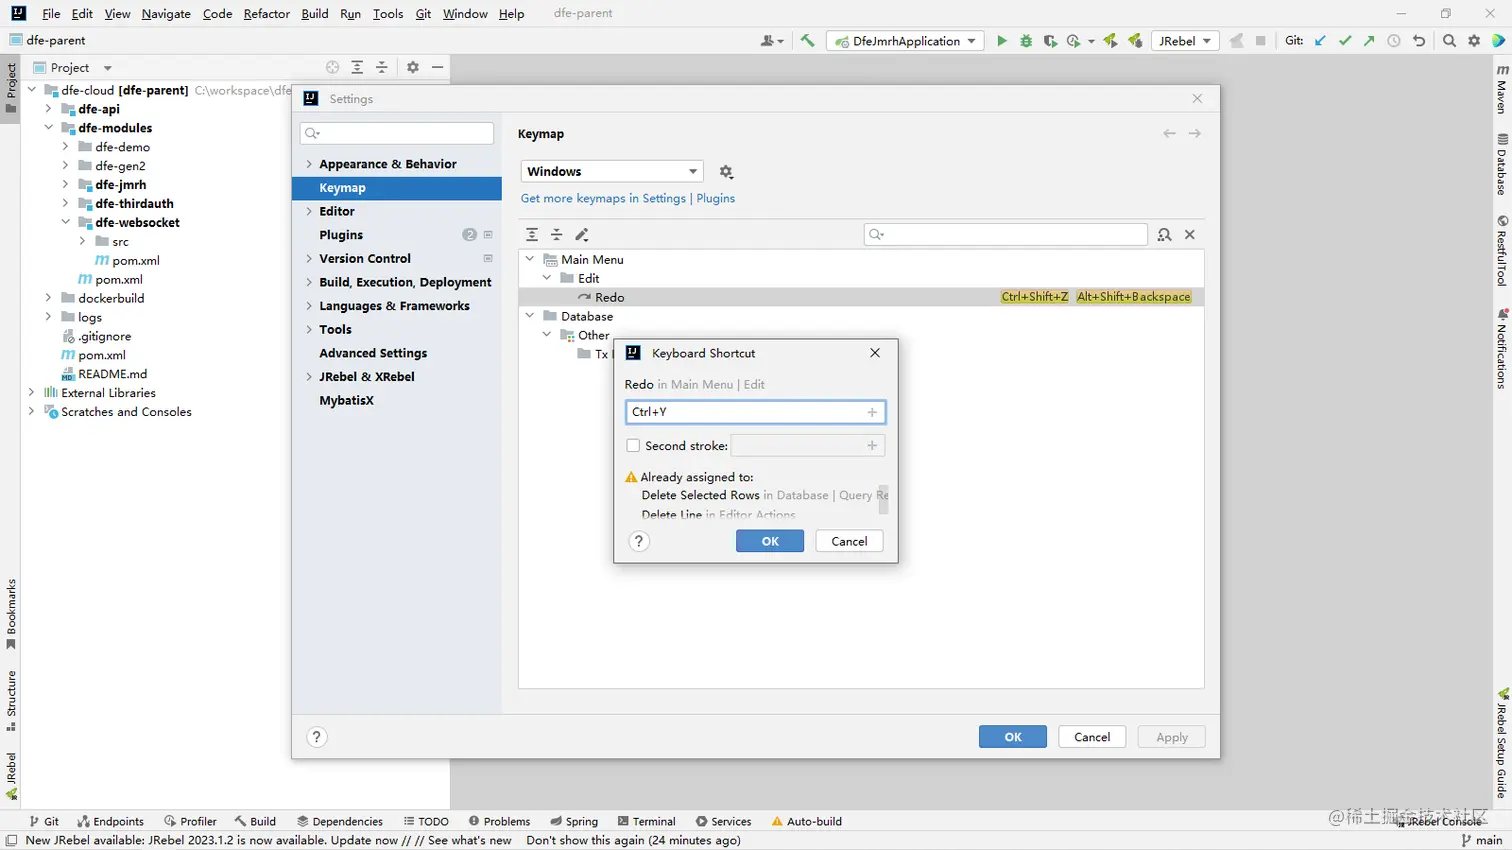This screenshot has height=850, width=1512.
Task: Open help in Keyboard Shortcut dialog
Action: tap(639, 541)
